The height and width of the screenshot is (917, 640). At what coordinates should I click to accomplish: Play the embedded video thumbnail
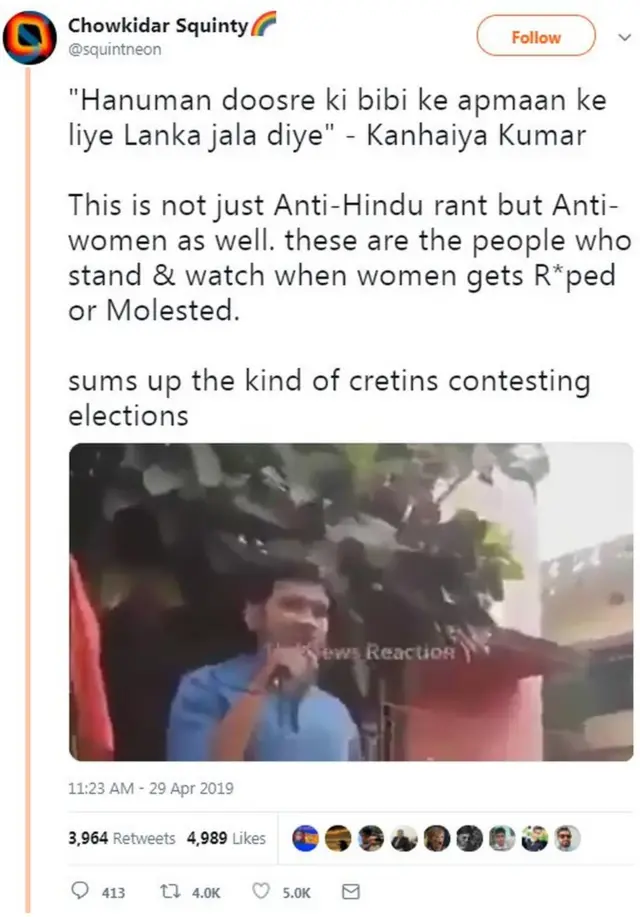coord(350,602)
